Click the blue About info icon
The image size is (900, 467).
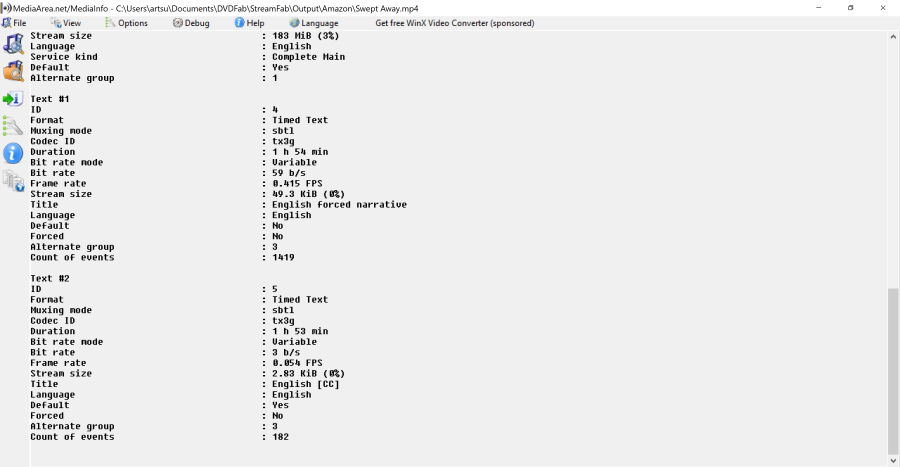click(13, 153)
